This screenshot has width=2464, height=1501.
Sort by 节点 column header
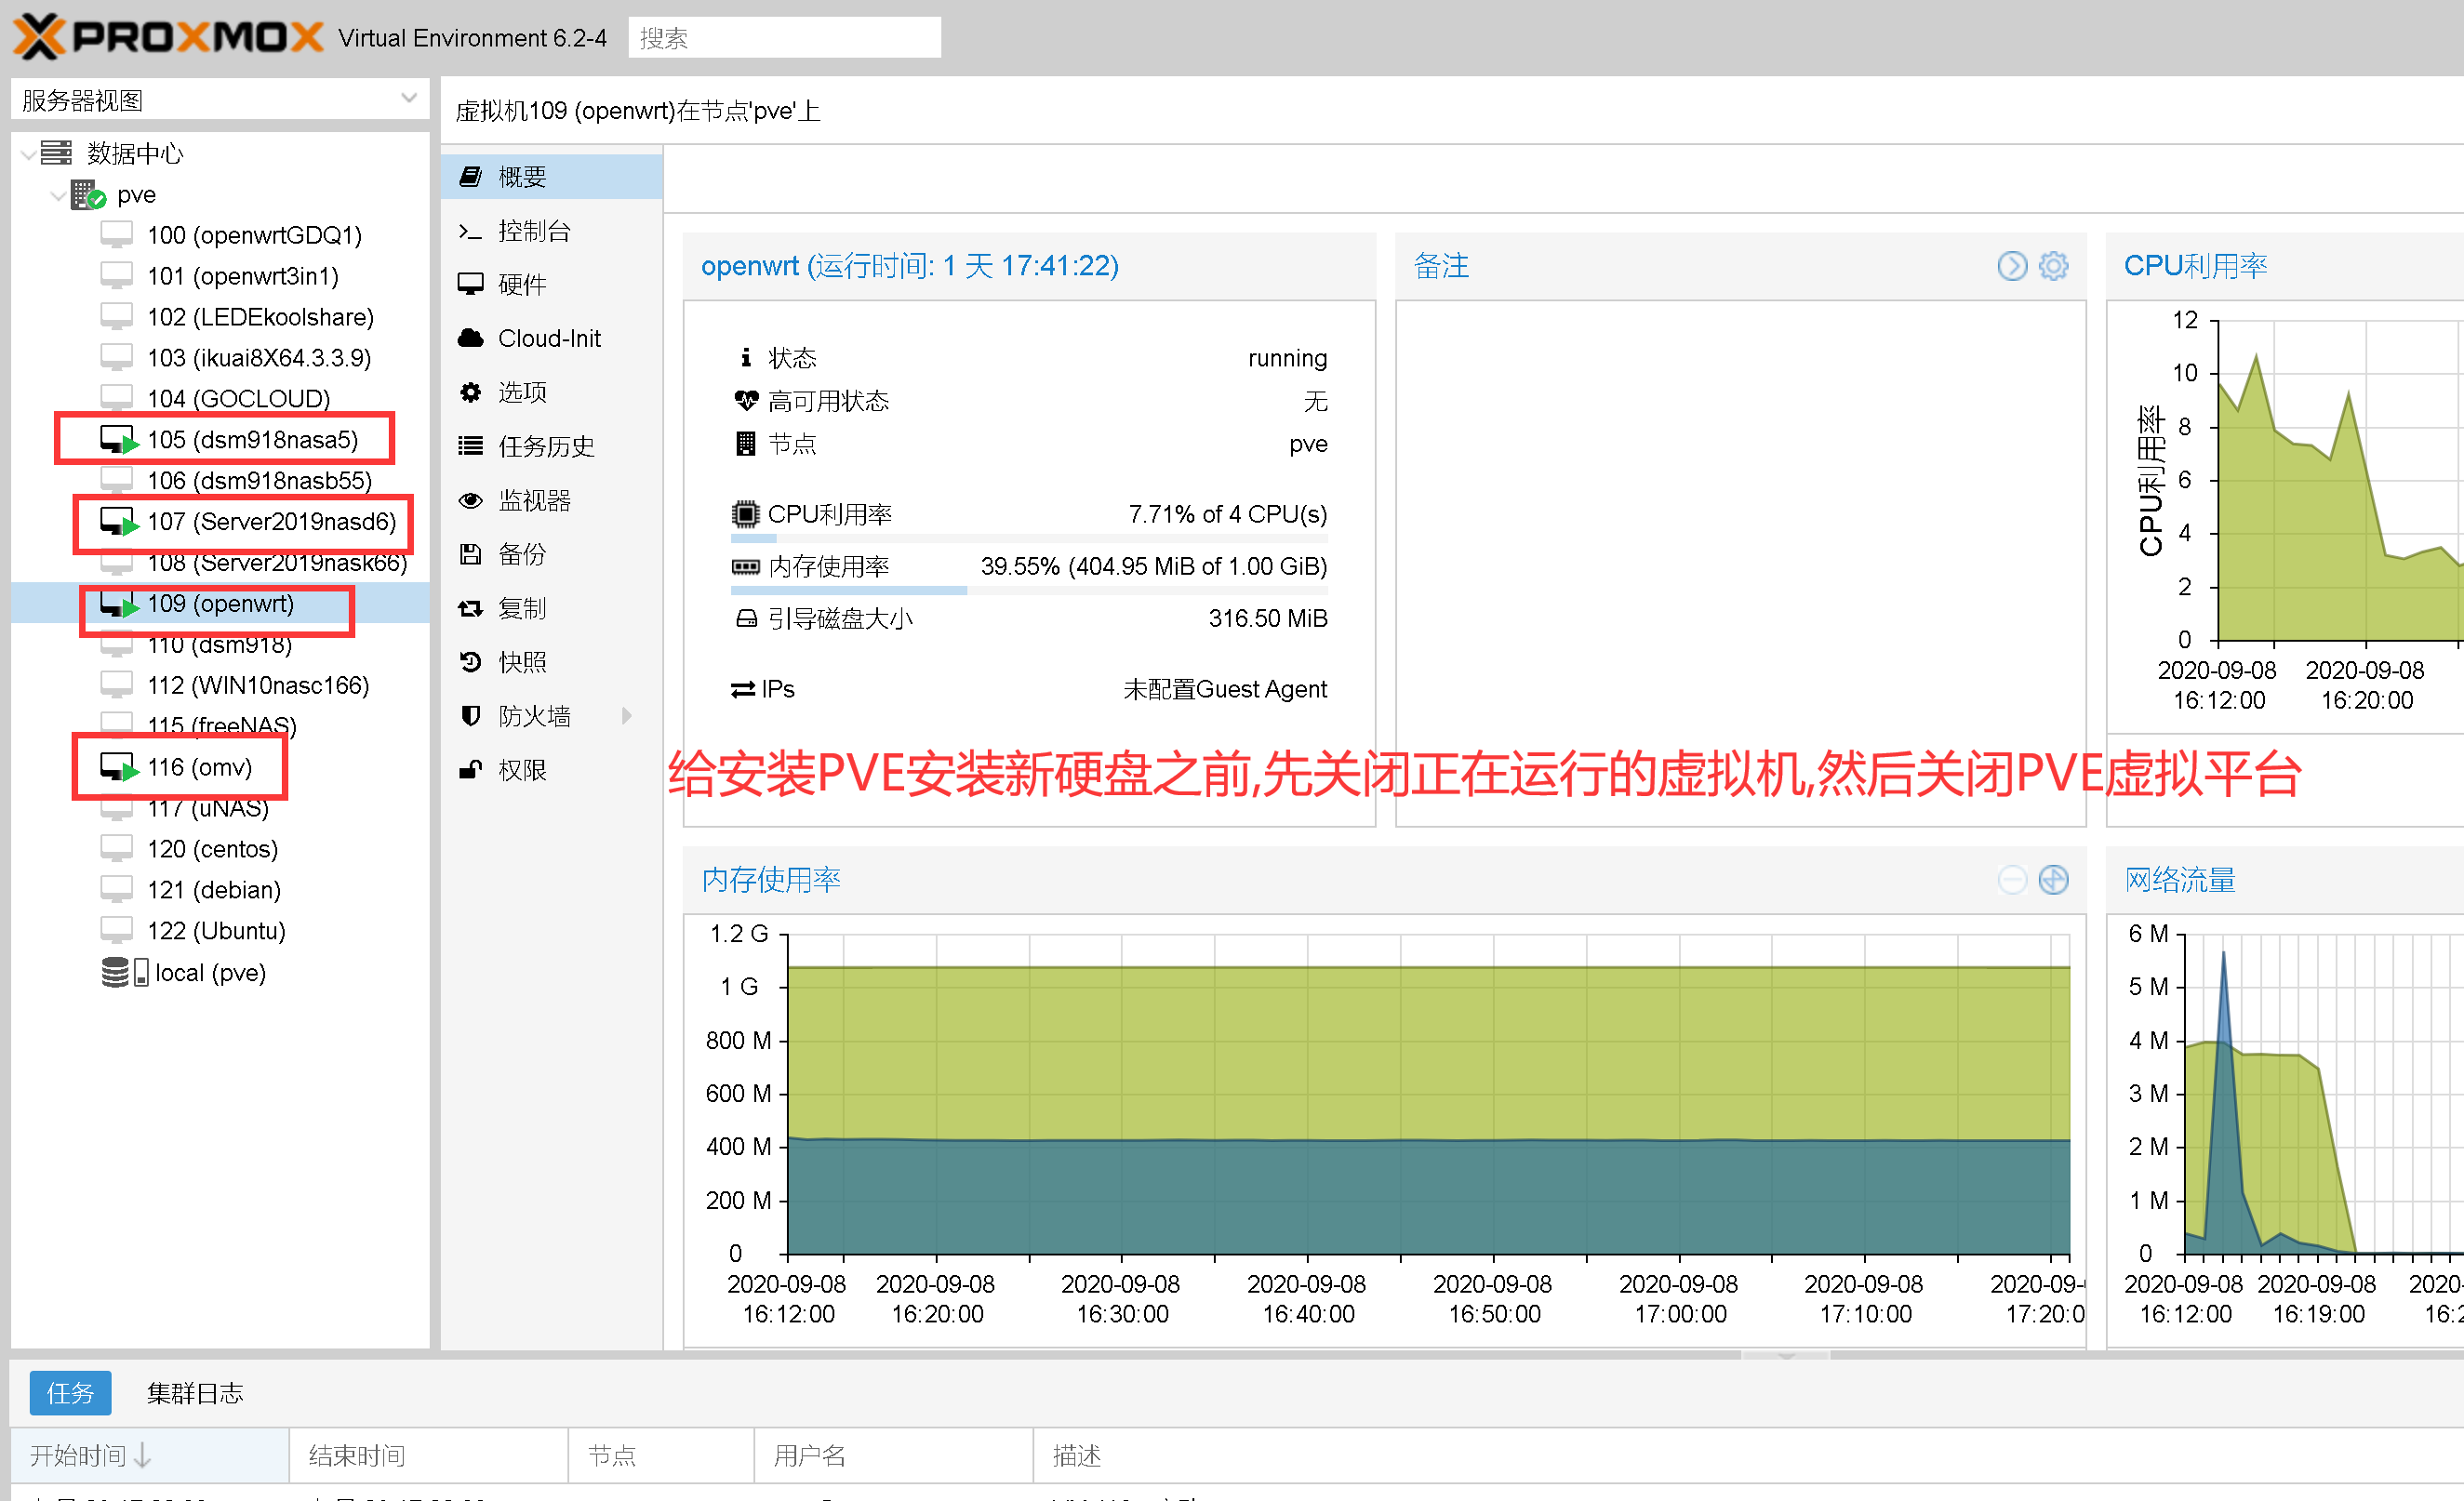(661, 1456)
